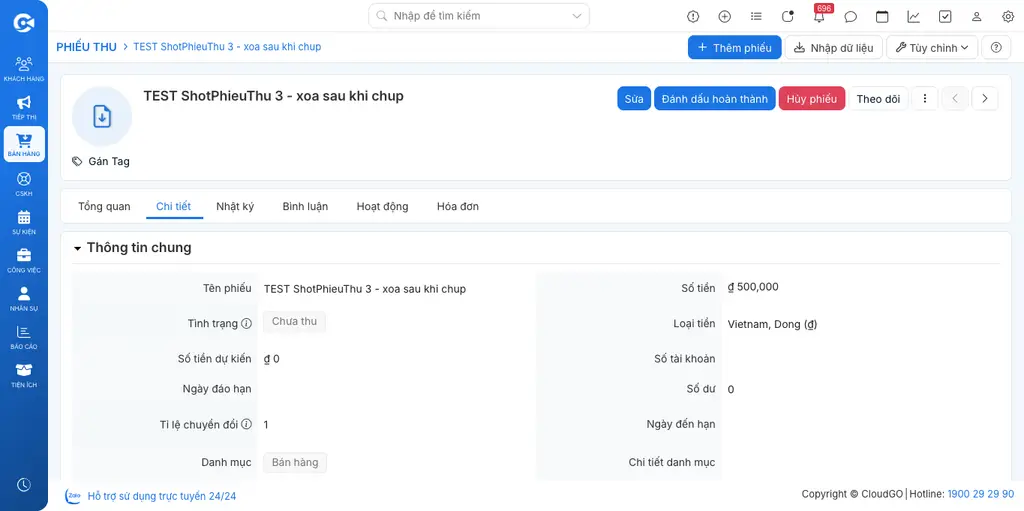Open the three-dot more actions menu

[925, 99]
